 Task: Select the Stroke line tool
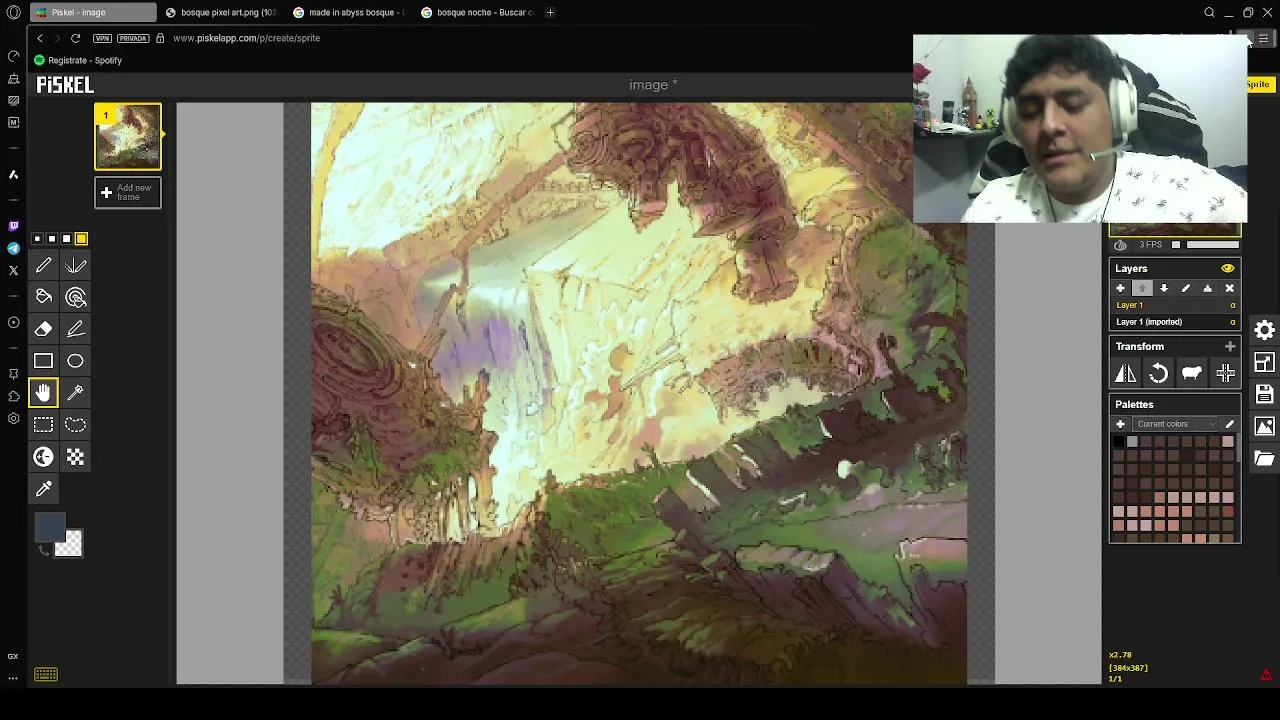click(x=75, y=329)
